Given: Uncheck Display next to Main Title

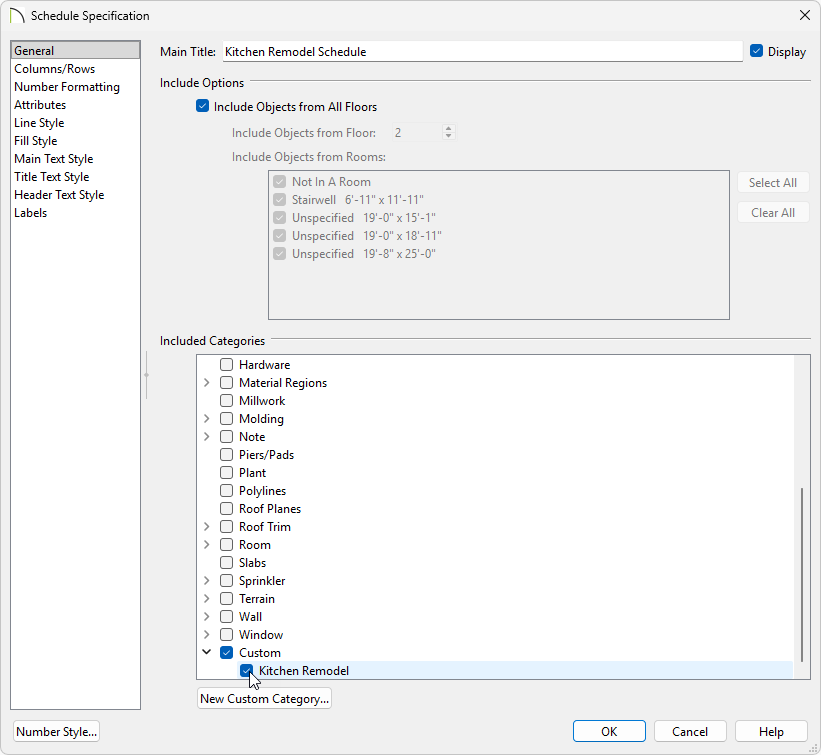Looking at the screenshot, I should (756, 51).
